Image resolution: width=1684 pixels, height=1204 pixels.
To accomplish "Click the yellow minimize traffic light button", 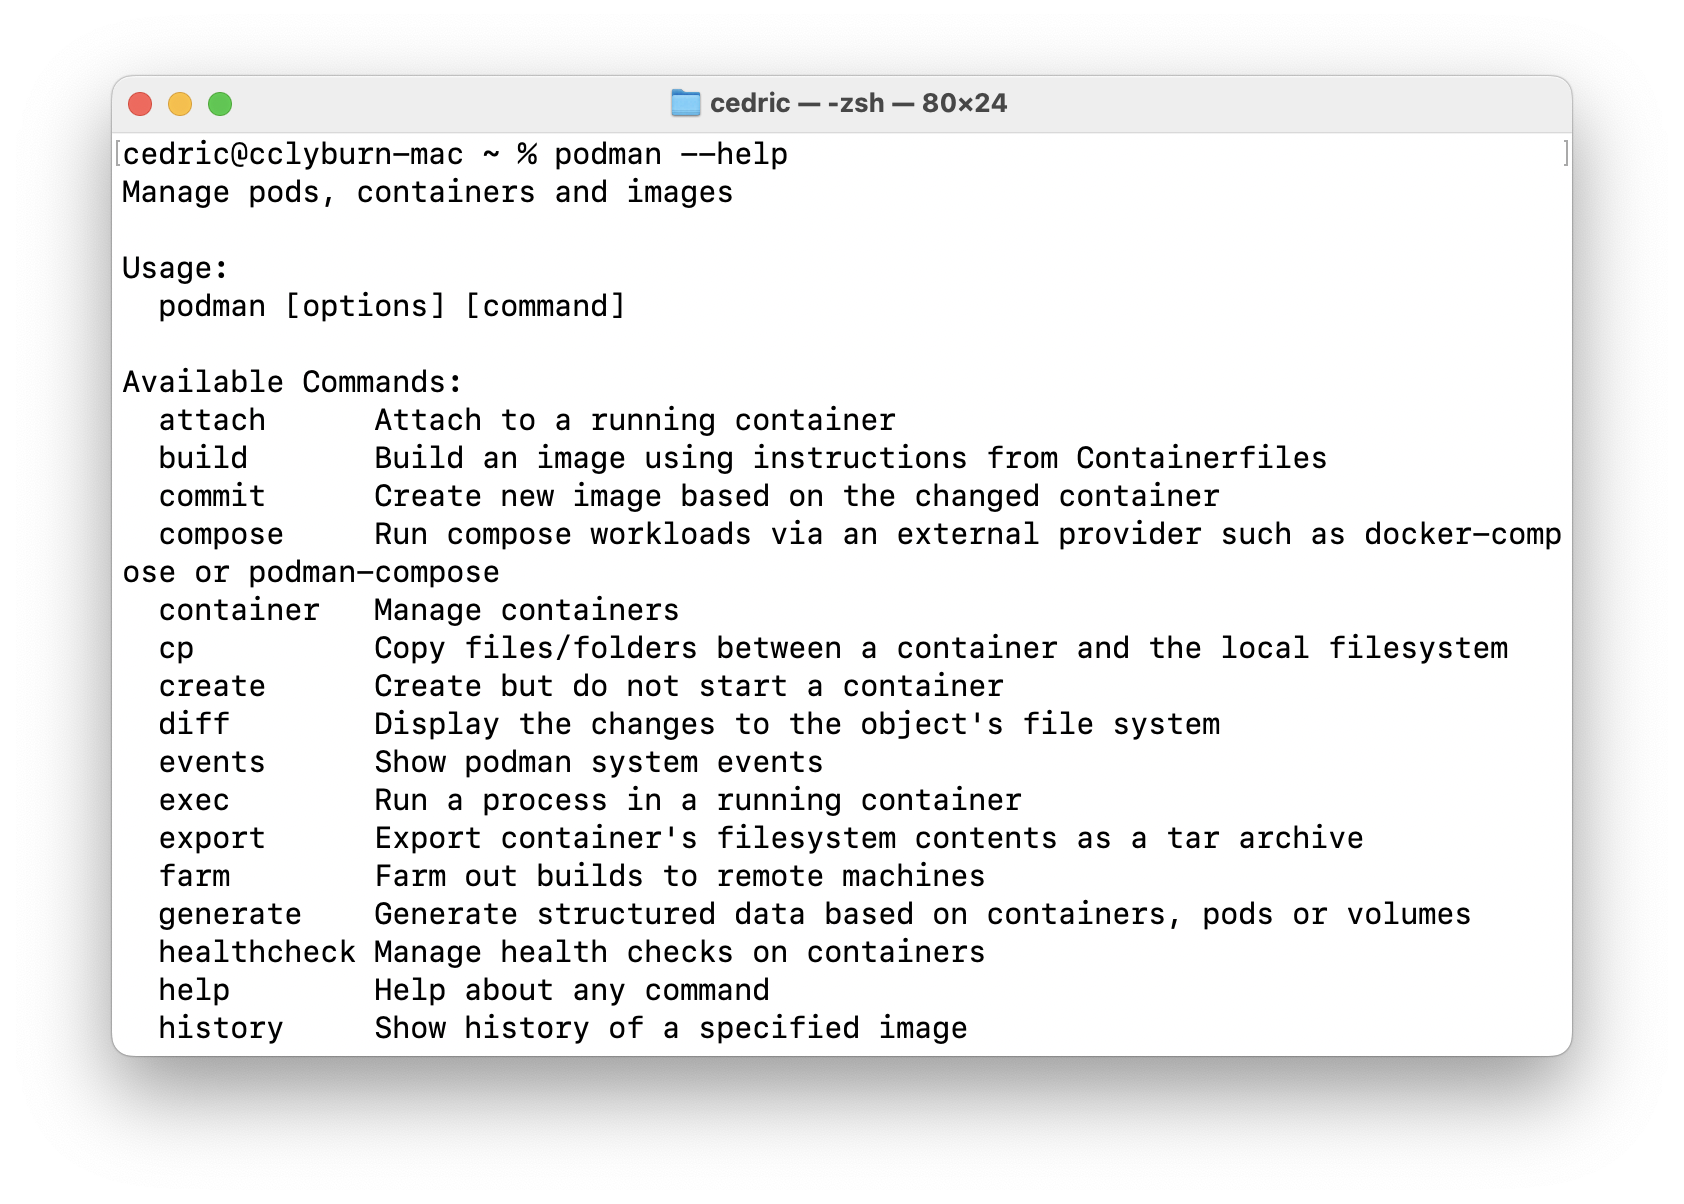I will pos(181,102).
